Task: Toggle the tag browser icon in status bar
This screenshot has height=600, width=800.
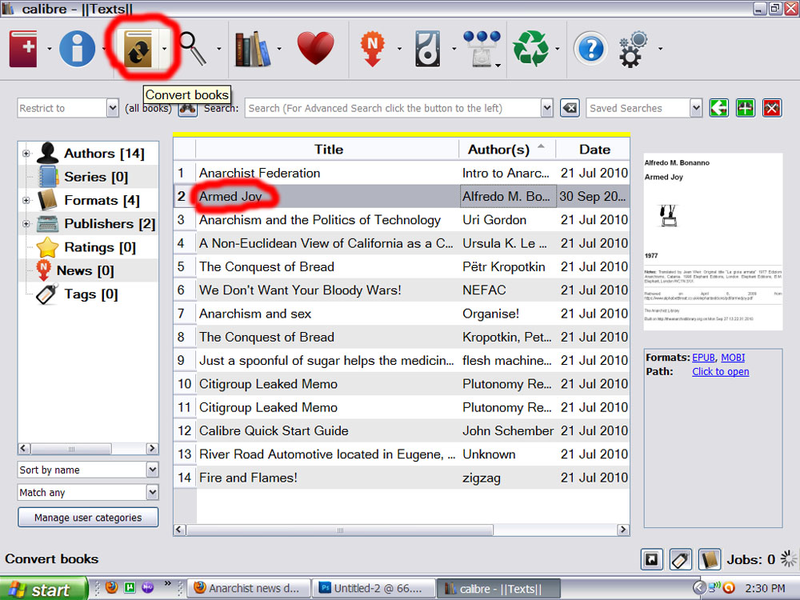Action: pyautogui.click(x=681, y=560)
